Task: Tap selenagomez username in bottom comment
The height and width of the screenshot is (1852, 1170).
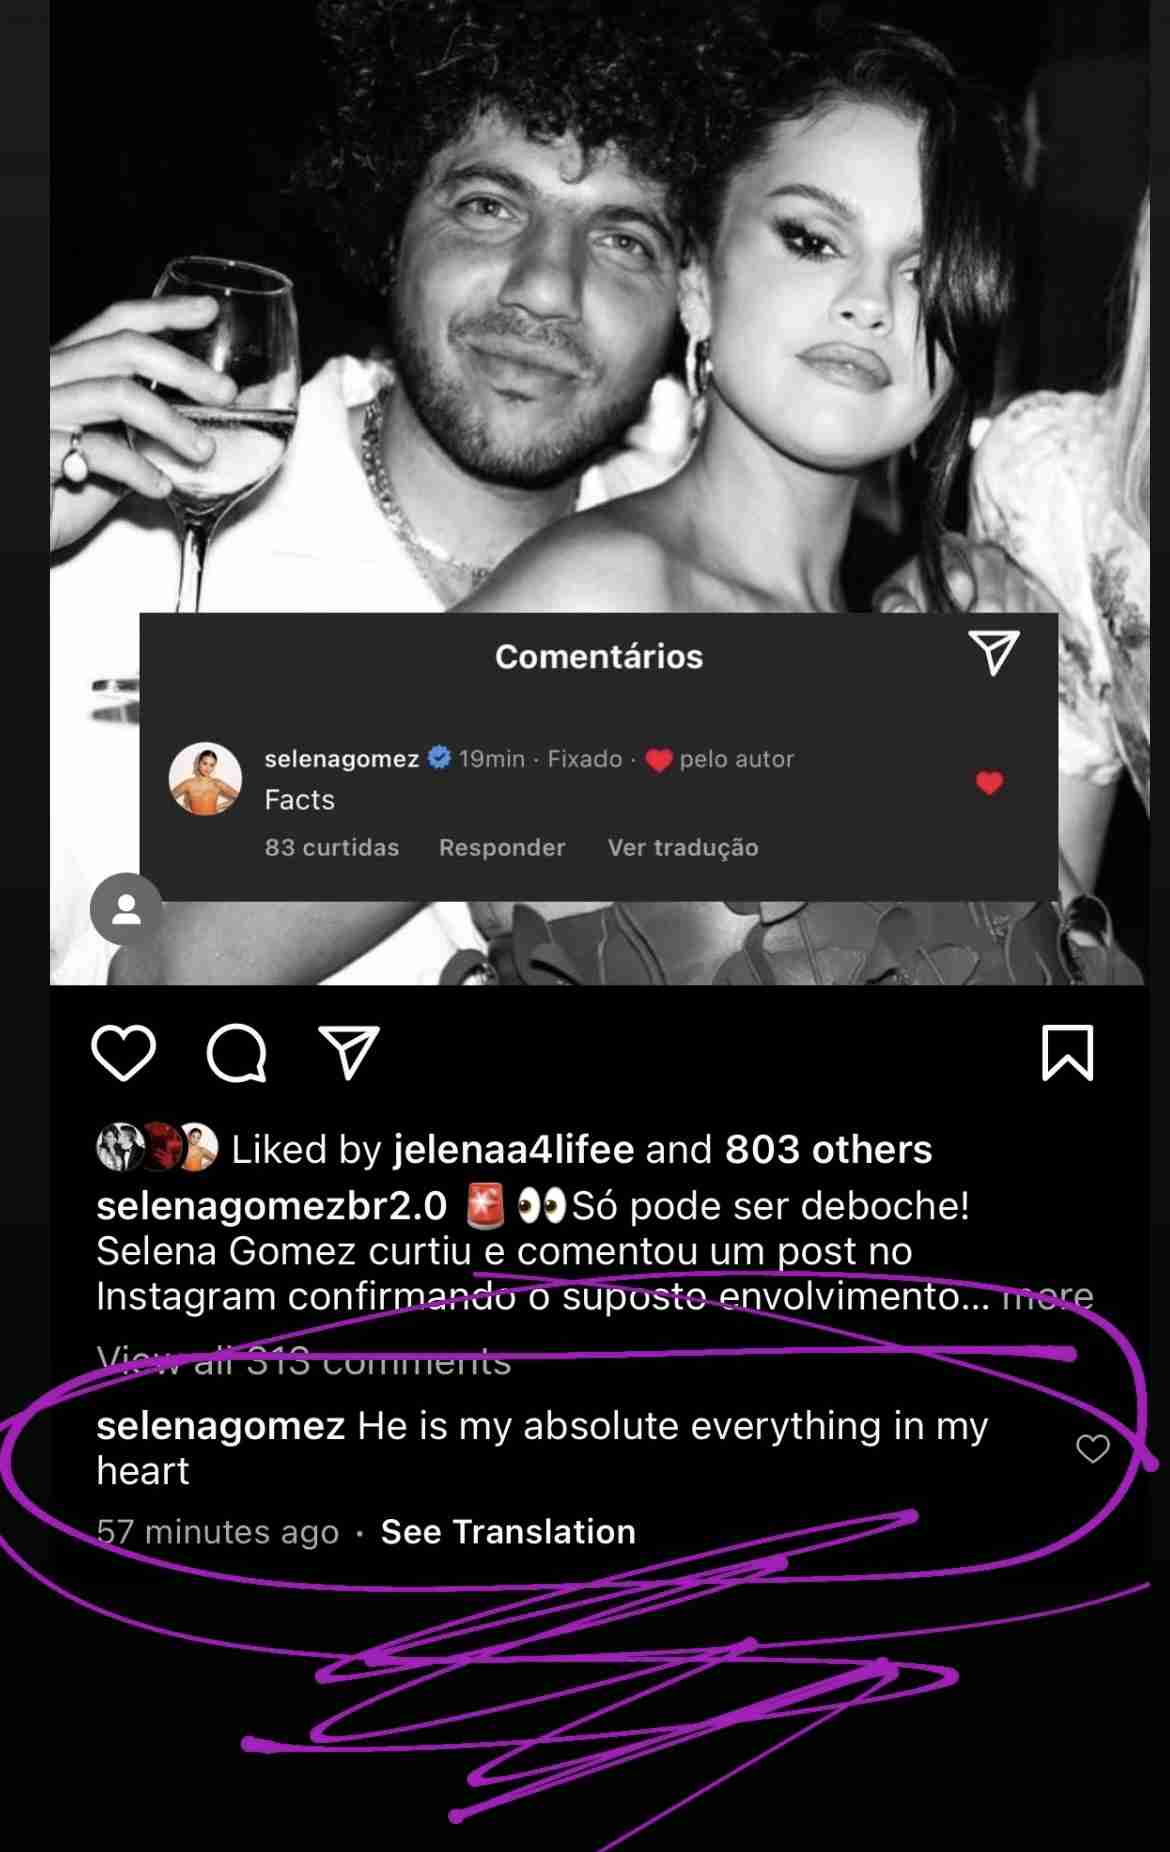Action: coord(220,1426)
